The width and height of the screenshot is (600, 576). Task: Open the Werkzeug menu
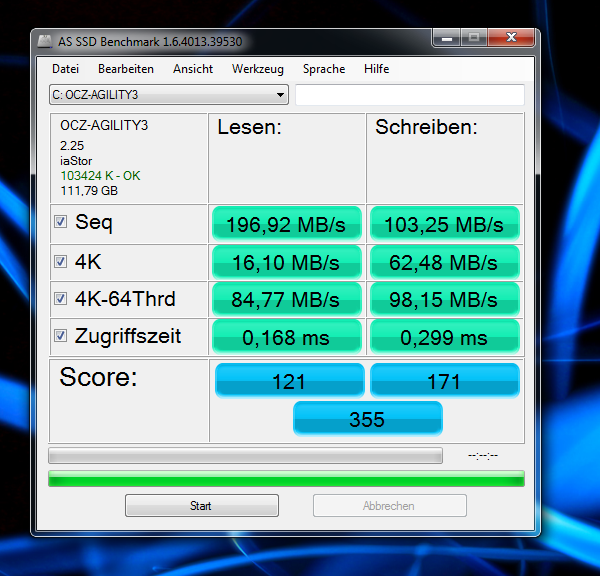(x=258, y=69)
